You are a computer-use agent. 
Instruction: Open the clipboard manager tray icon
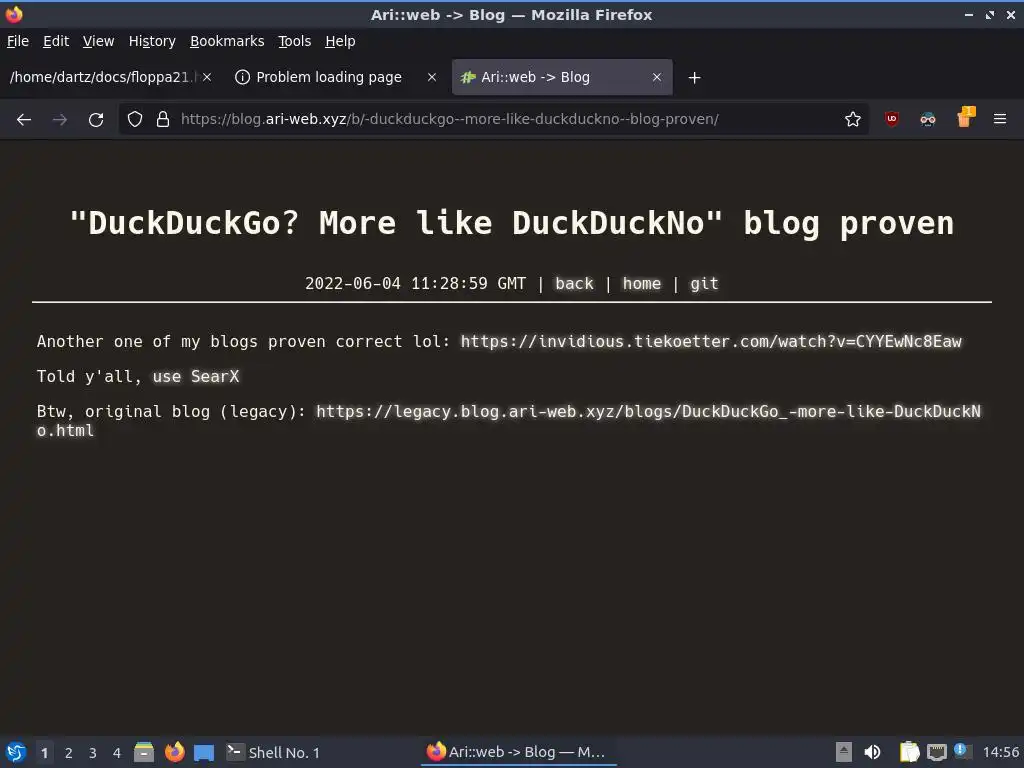point(908,752)
